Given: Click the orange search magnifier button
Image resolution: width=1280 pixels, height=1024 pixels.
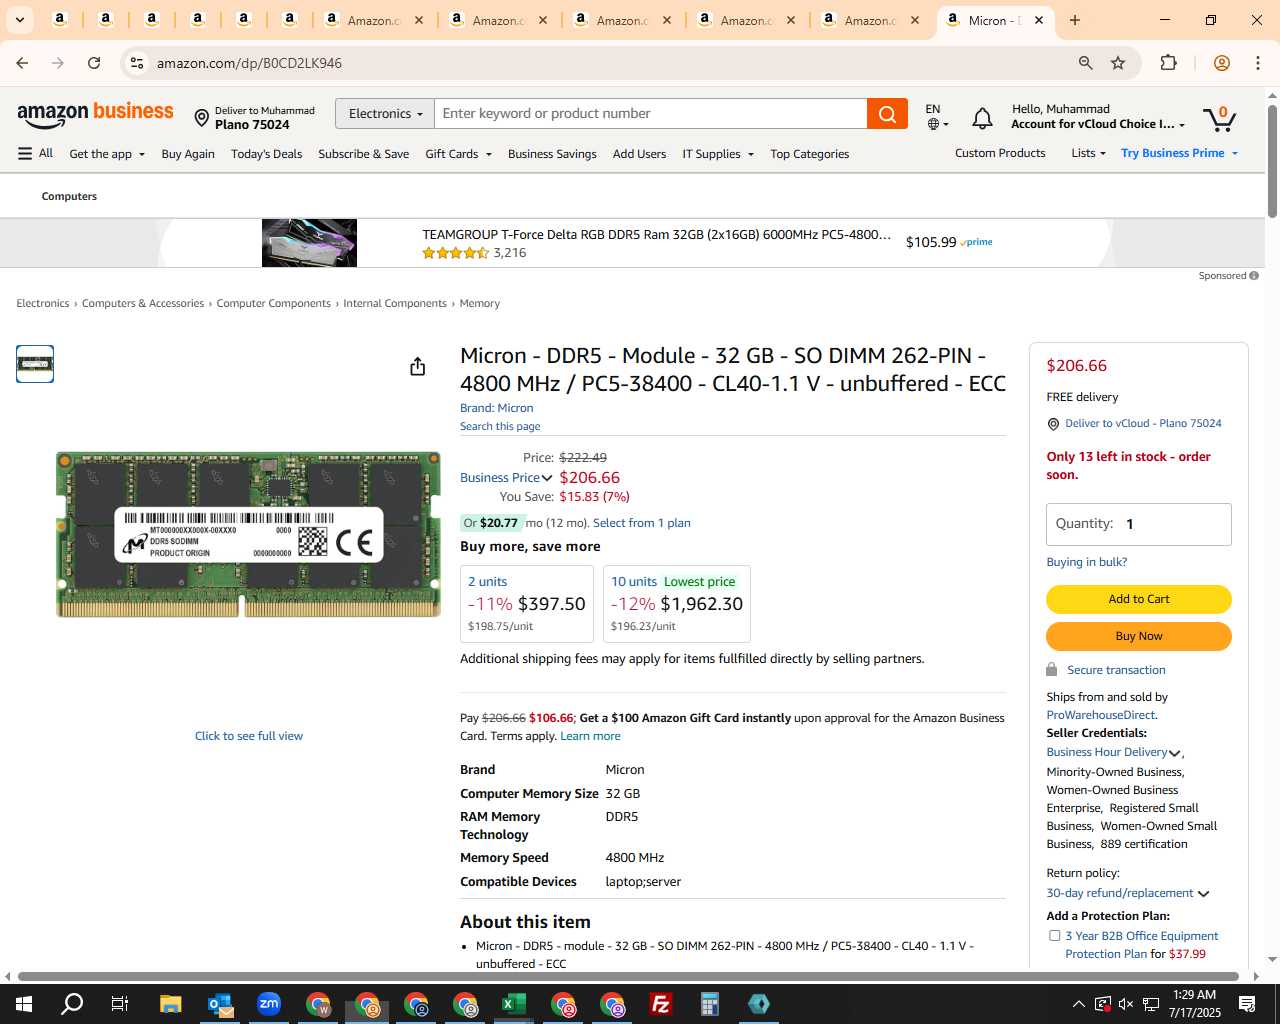Looking at the screenshot, I should point(887,114).
